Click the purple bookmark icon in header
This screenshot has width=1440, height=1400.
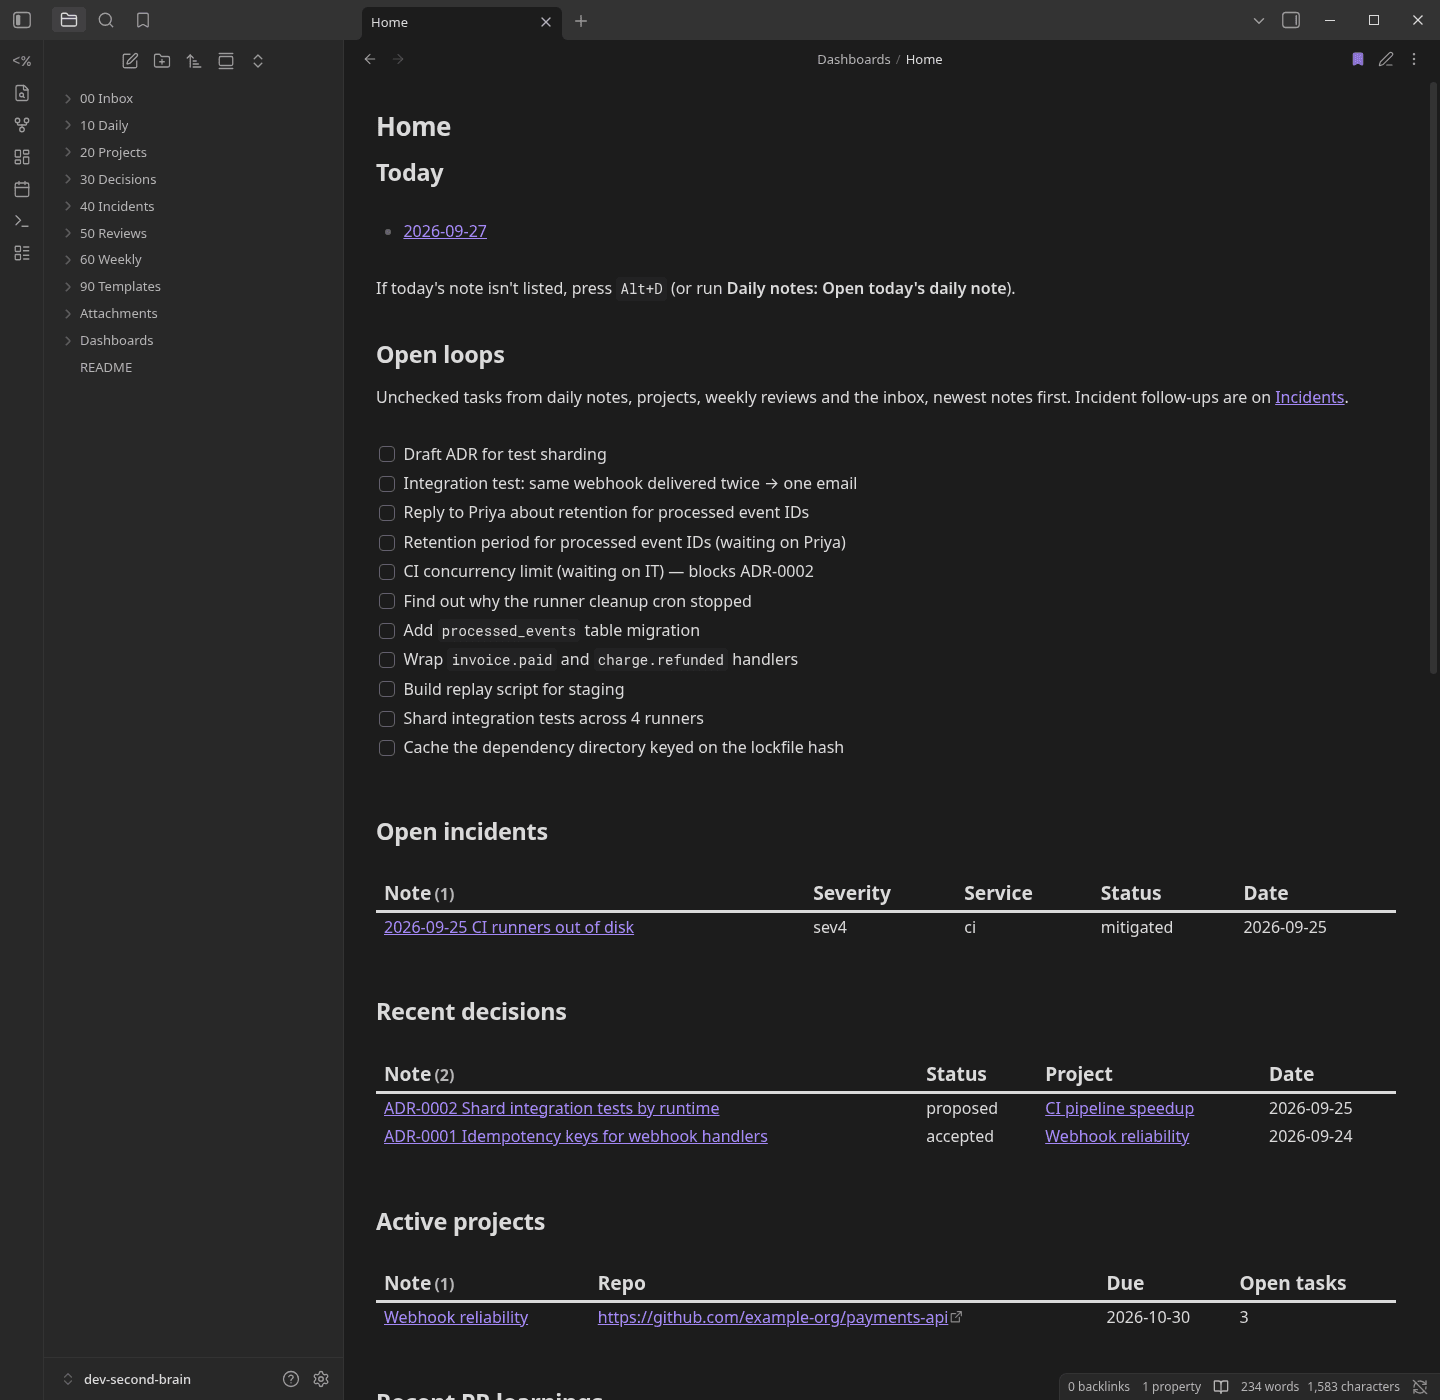pyautogui.click(x=1358, y=59)
